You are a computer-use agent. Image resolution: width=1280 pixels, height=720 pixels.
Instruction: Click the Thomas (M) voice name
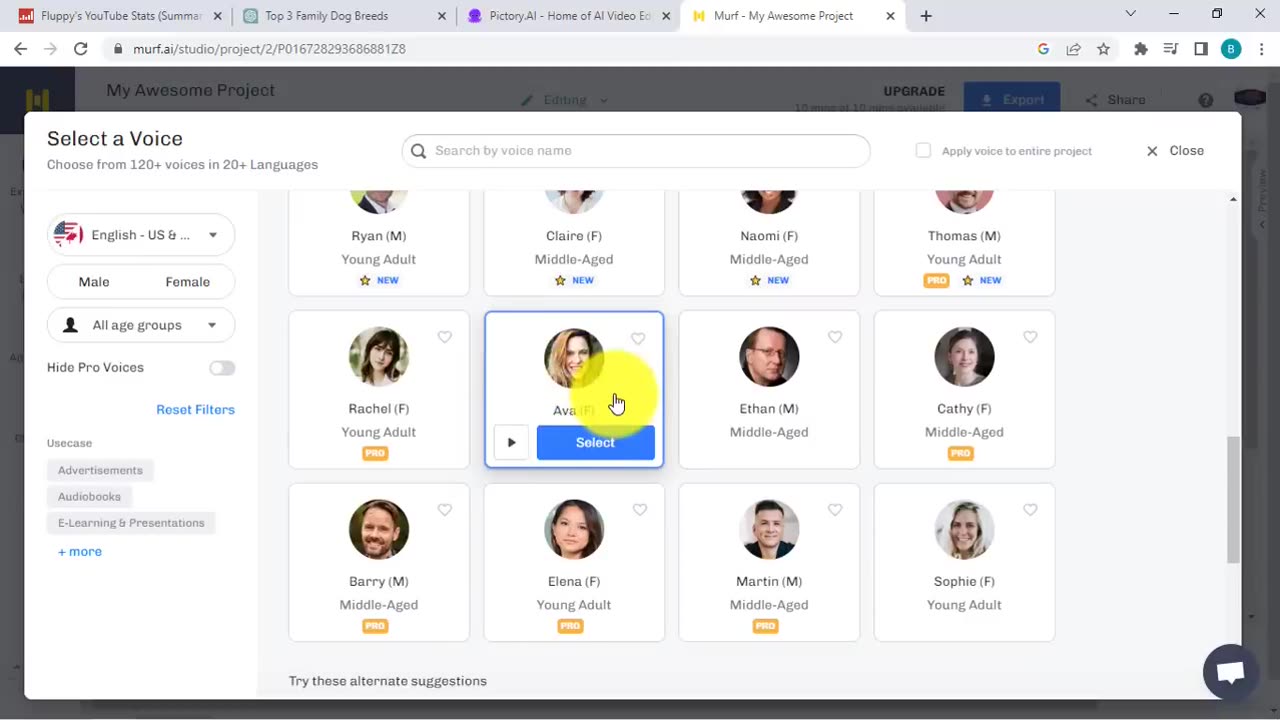pos(964,236)
